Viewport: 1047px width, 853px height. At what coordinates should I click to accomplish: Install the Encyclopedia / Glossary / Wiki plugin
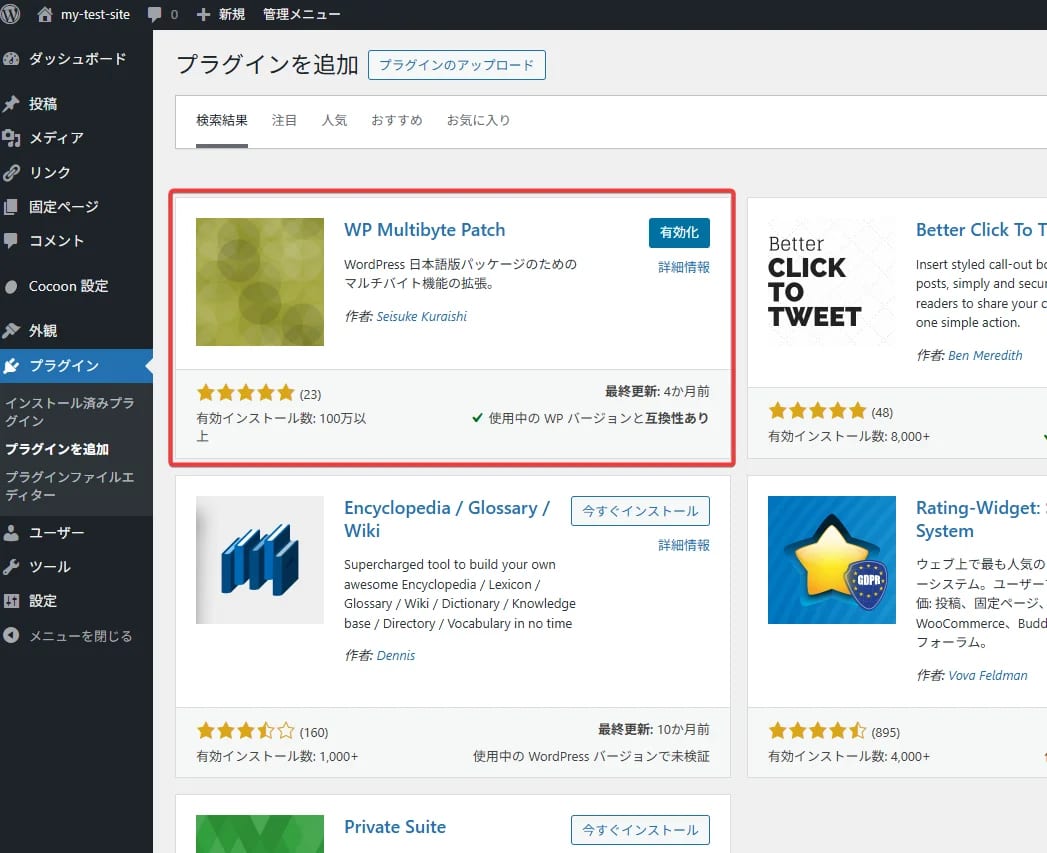(640, 511)
